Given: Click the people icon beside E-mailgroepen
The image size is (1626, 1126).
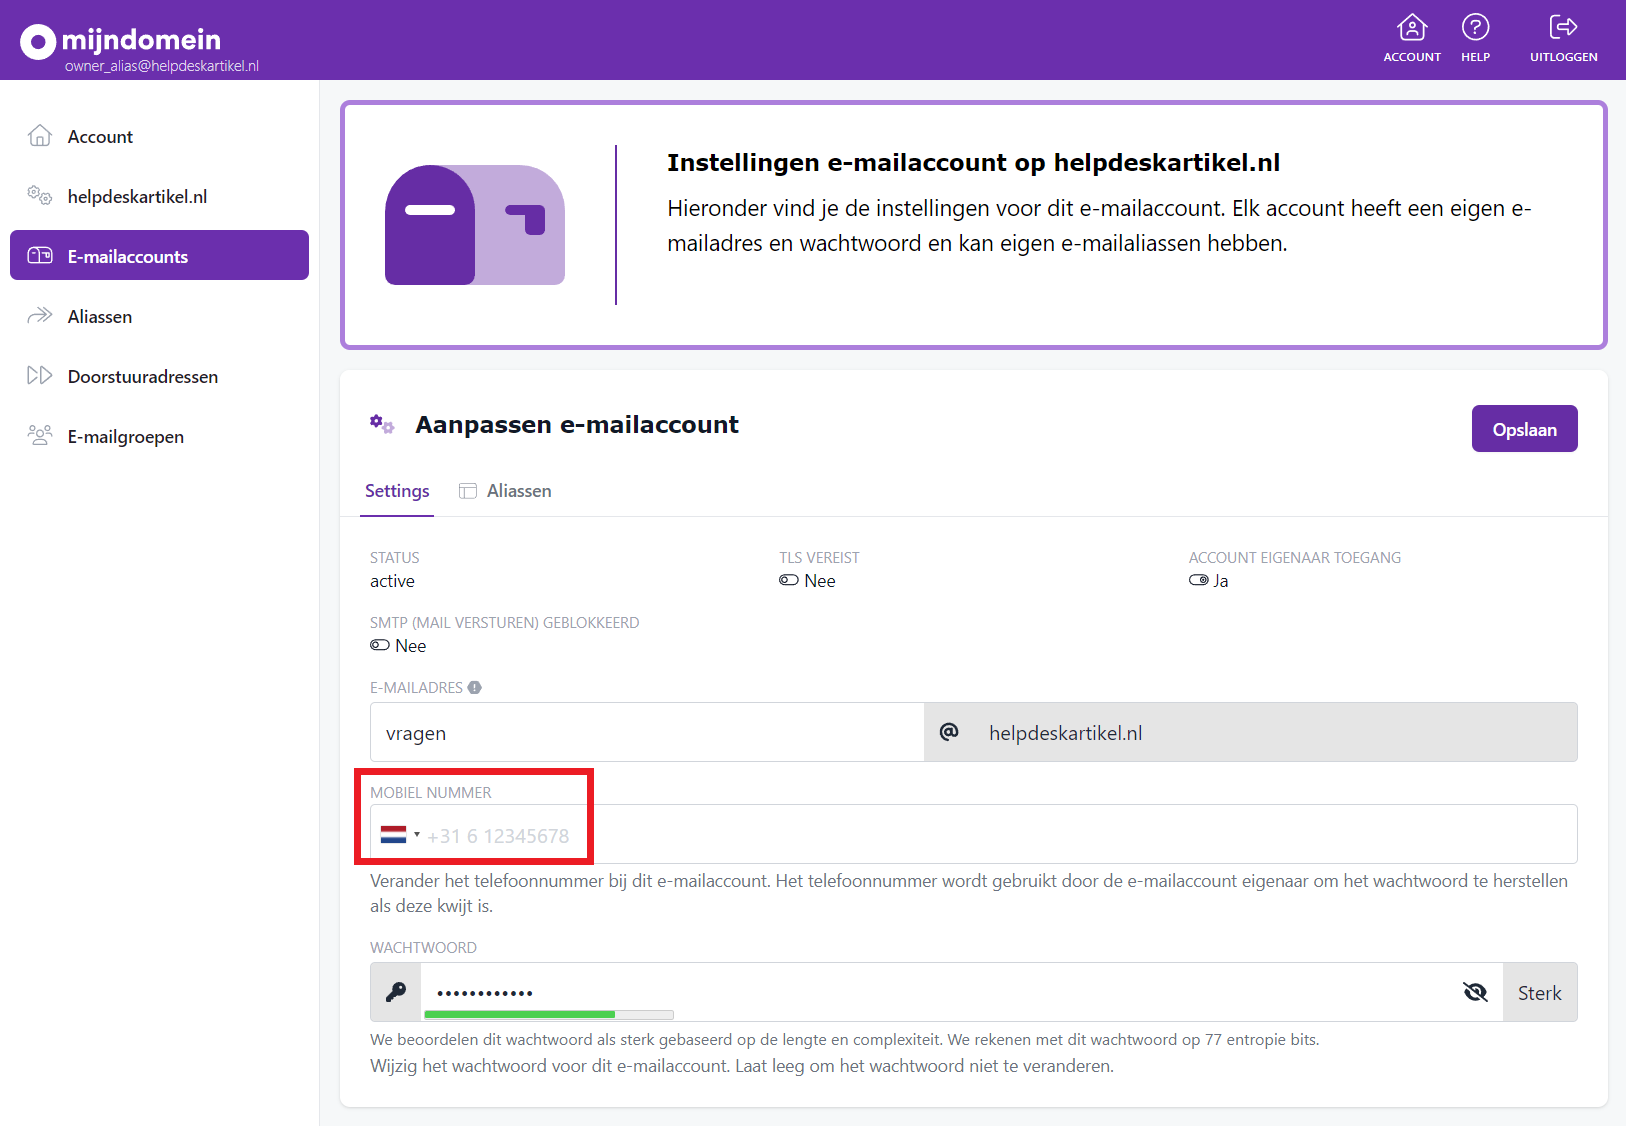Looking at the screenshot, I should click(x=40, y=436).
